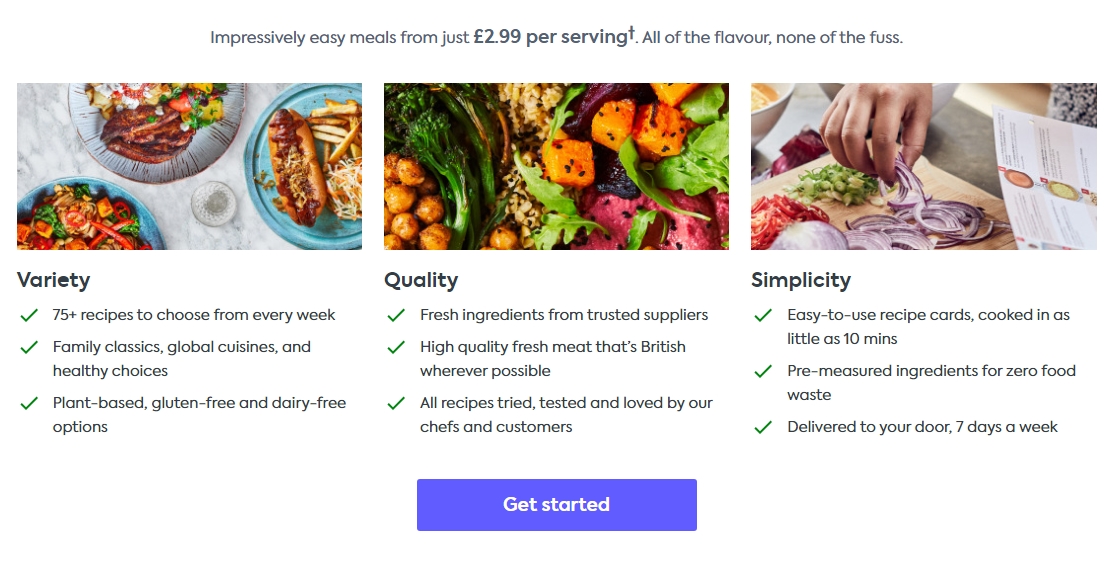Click the checkmark beside Family classics
Viewport: 1113px width, 565px height.
point(29,347)
